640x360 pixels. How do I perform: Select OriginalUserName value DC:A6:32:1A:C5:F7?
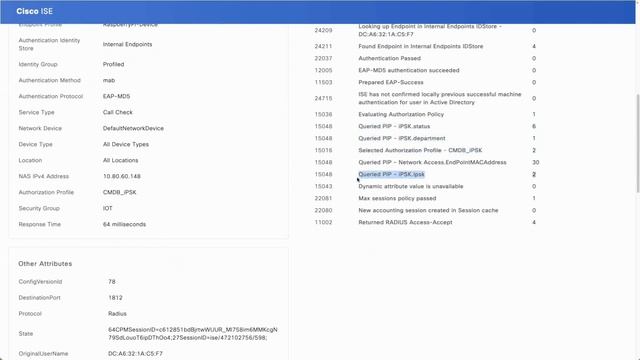135,353
